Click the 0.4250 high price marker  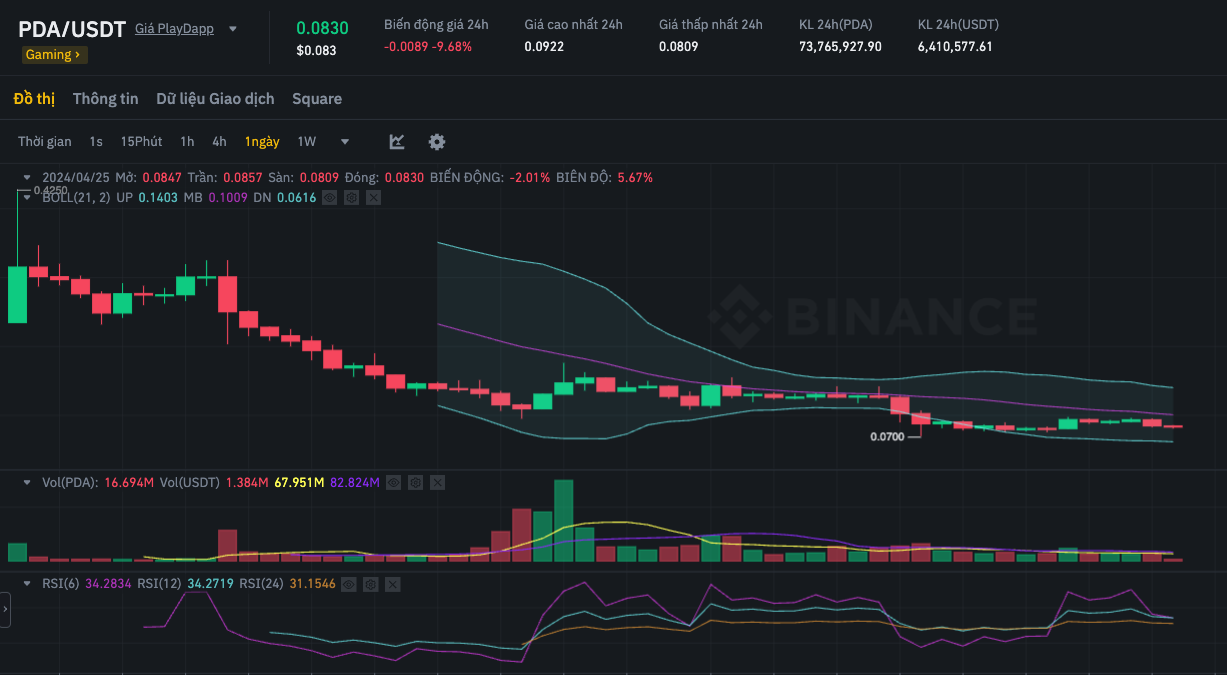pyautogui.click(x=50, y=190)
